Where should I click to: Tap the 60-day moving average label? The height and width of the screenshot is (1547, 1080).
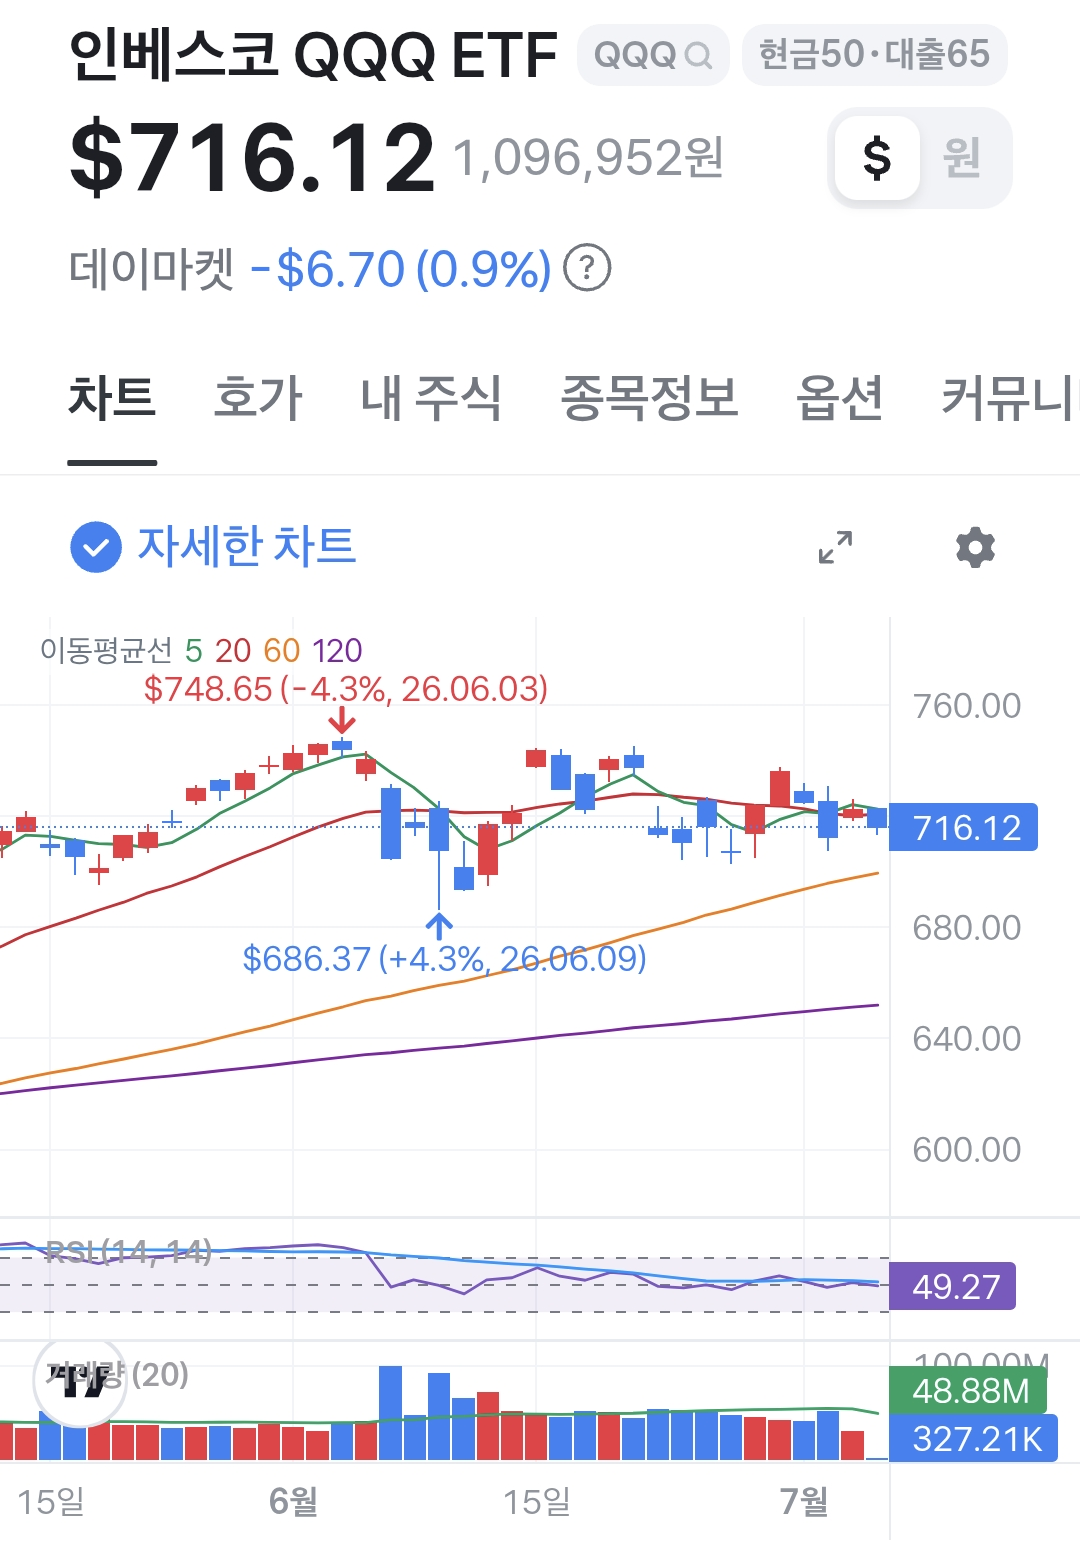[282, 651]
